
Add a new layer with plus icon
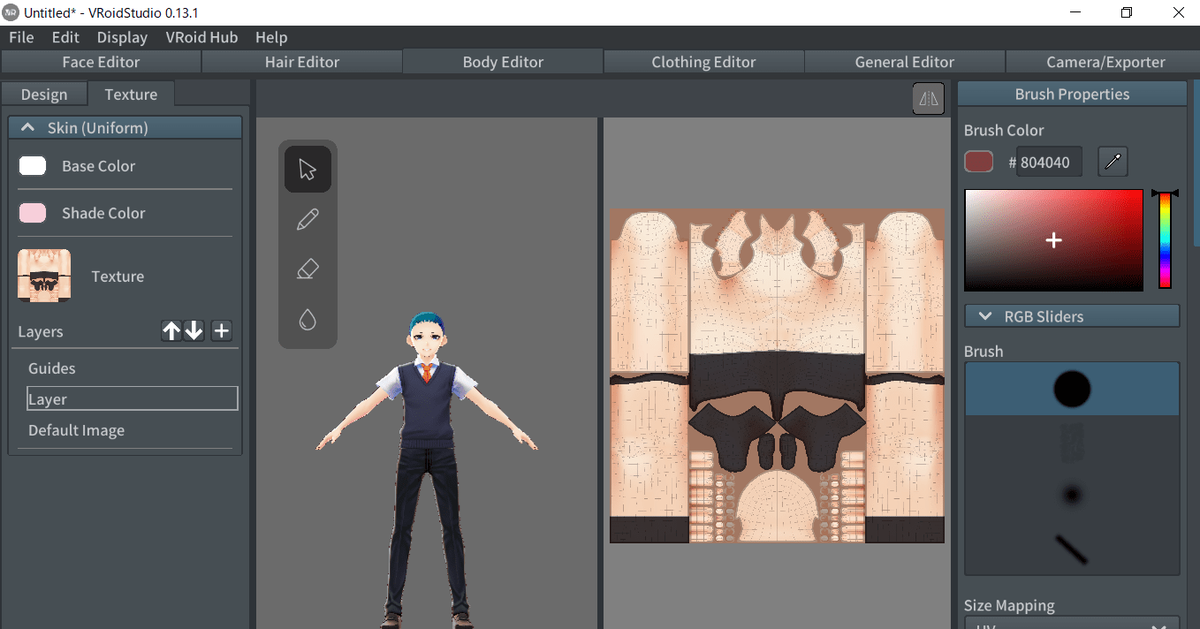[221, 331]
